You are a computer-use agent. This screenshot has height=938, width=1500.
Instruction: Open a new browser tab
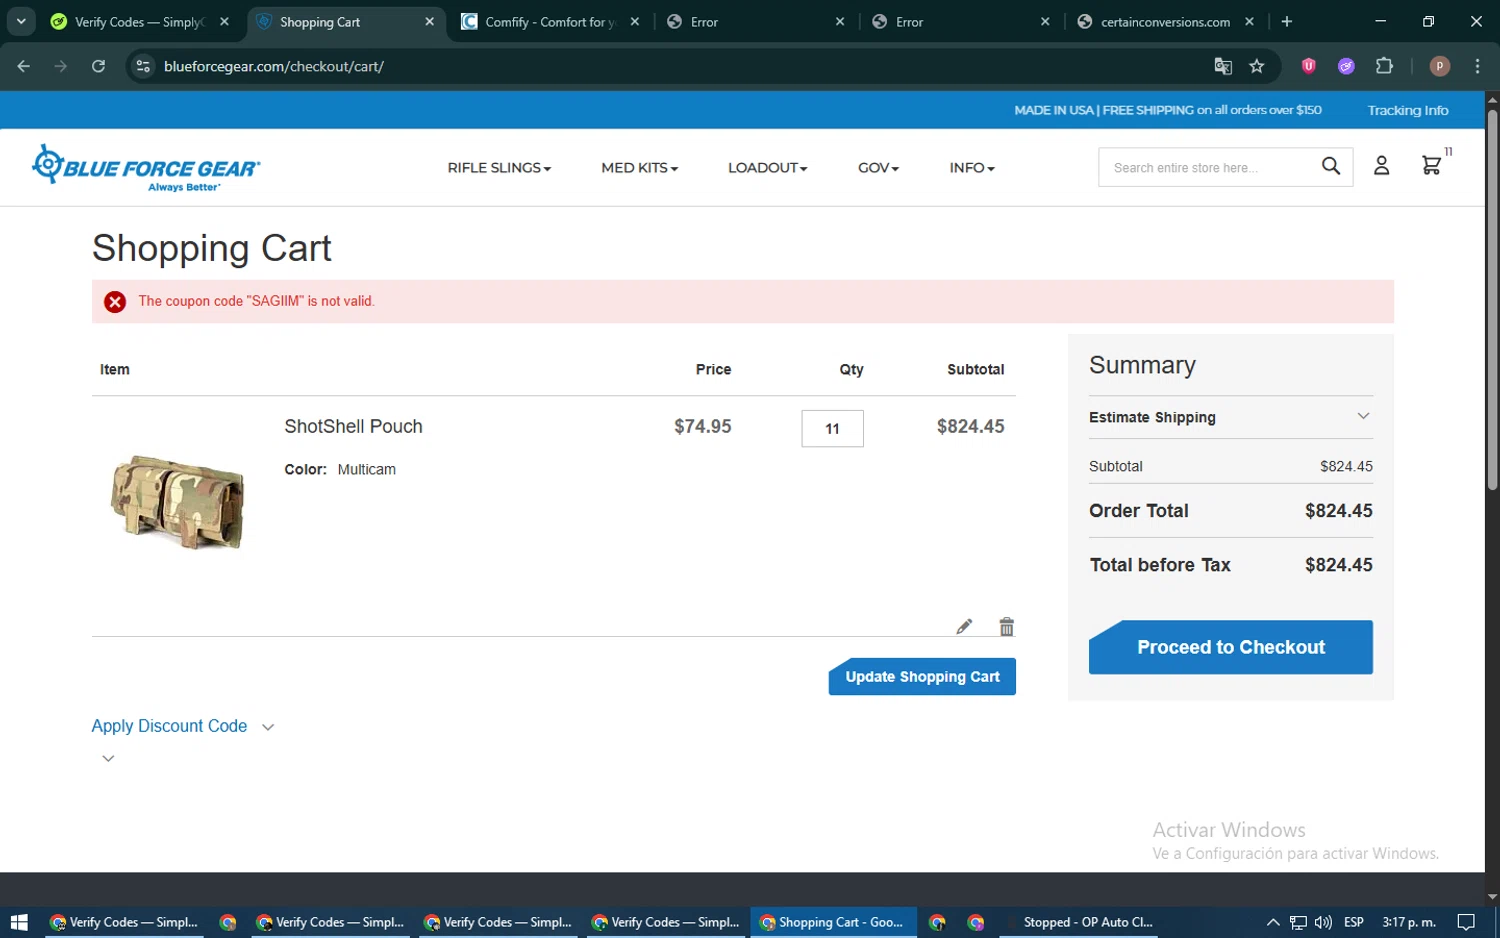point(1287,21)
